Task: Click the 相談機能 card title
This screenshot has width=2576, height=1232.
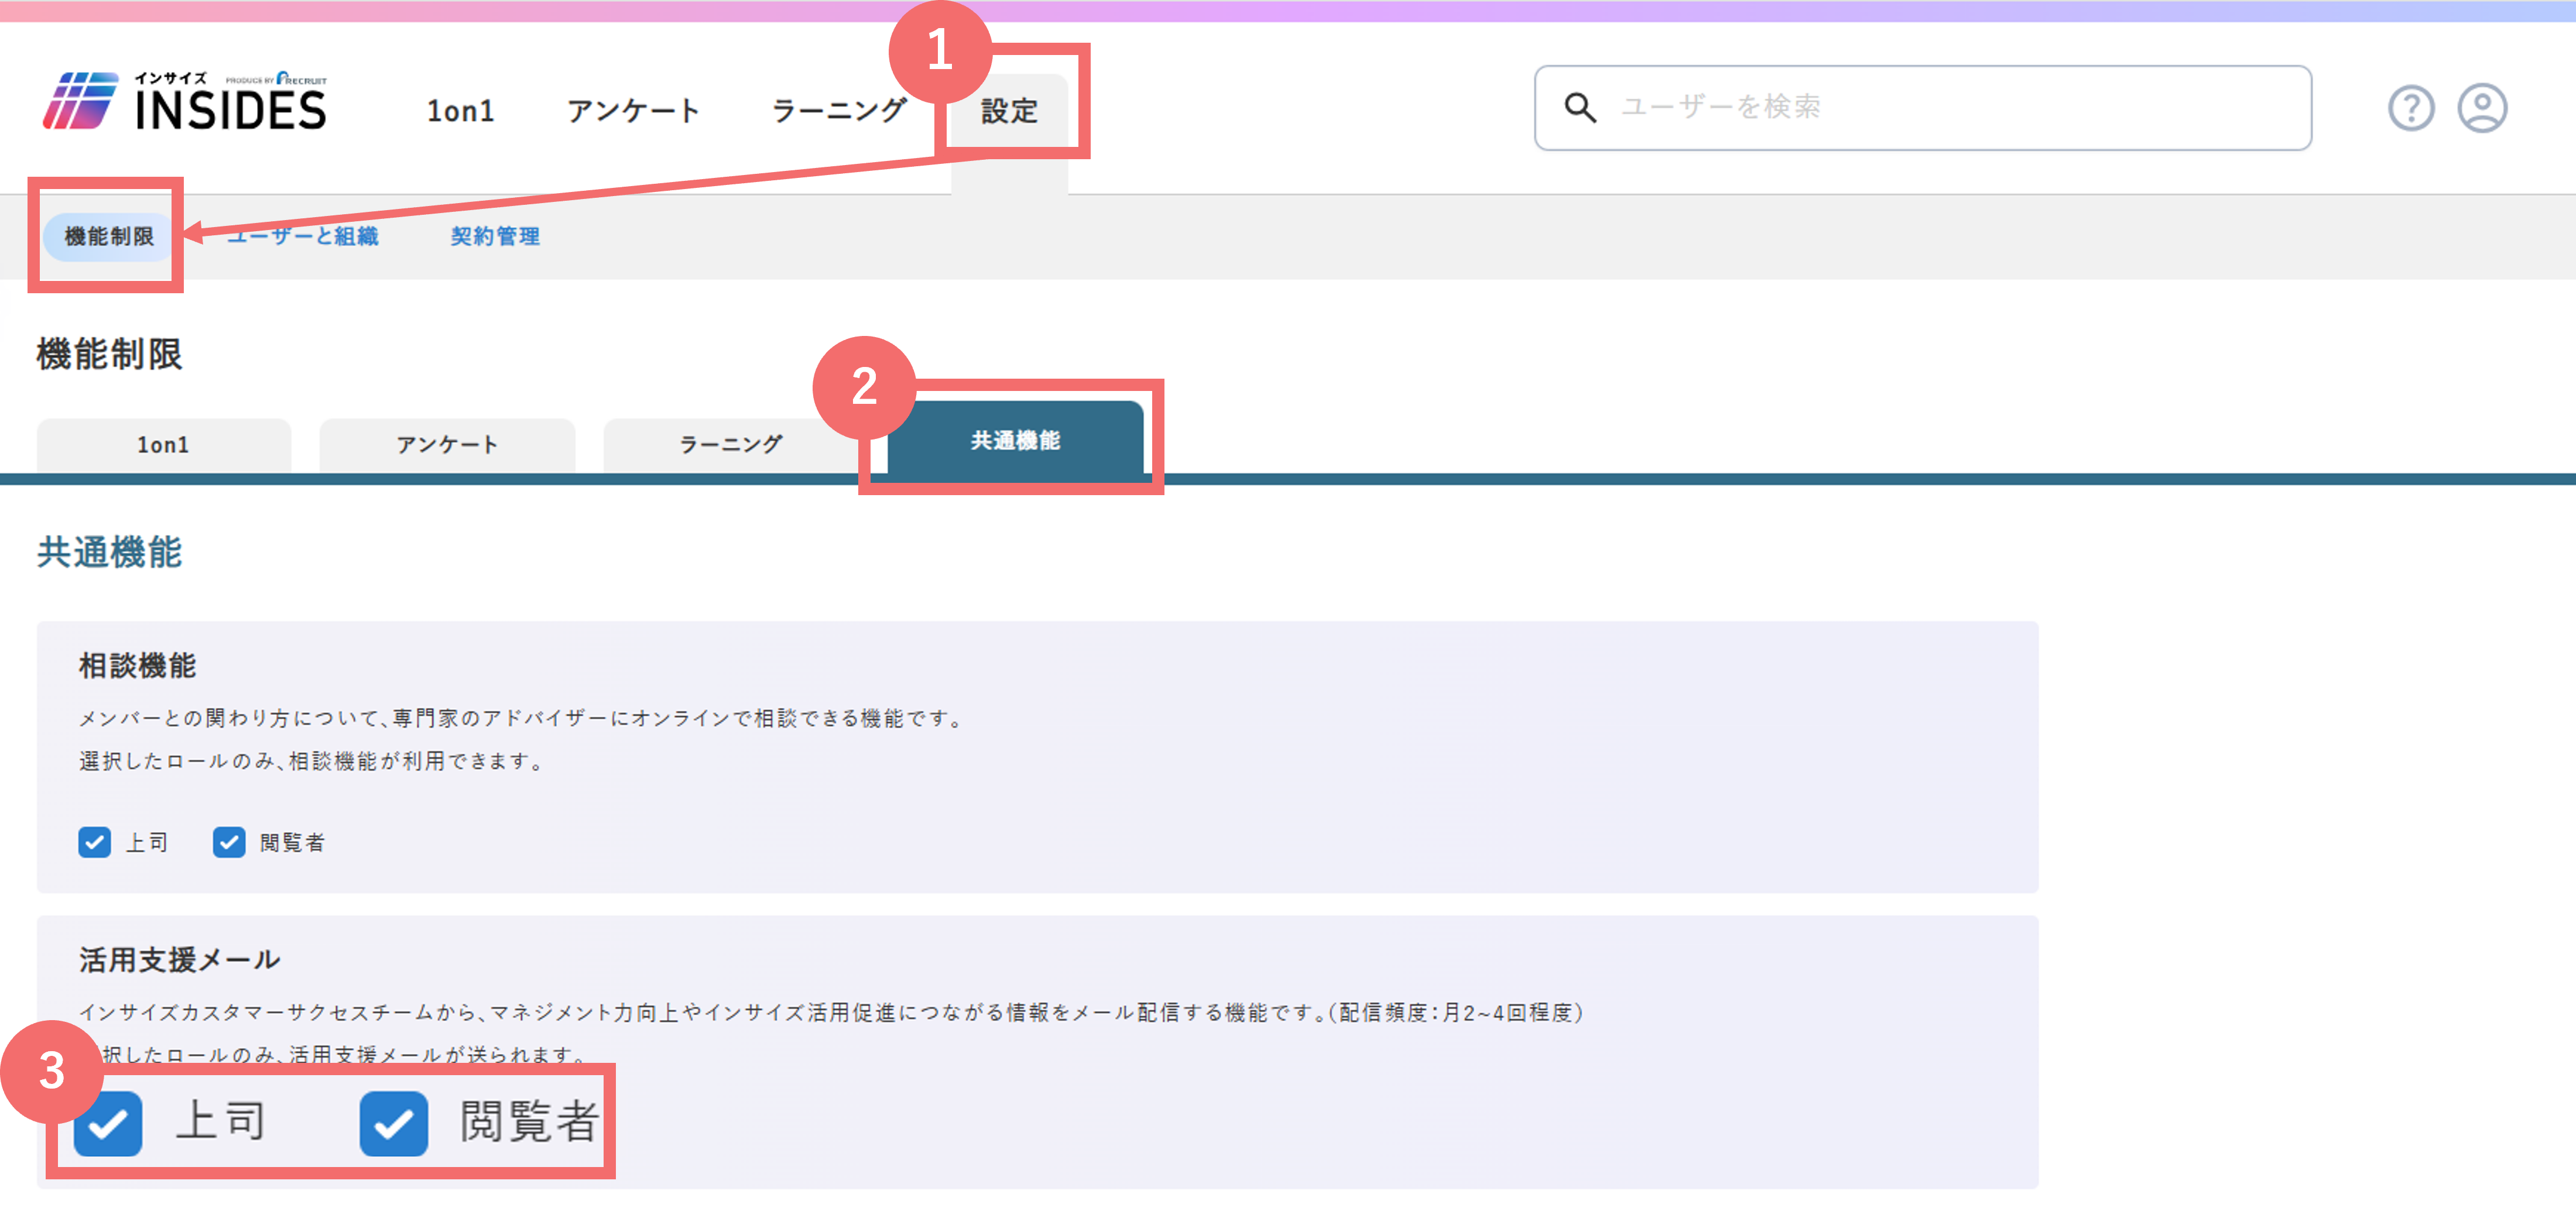Action: [x=138, y=666]
